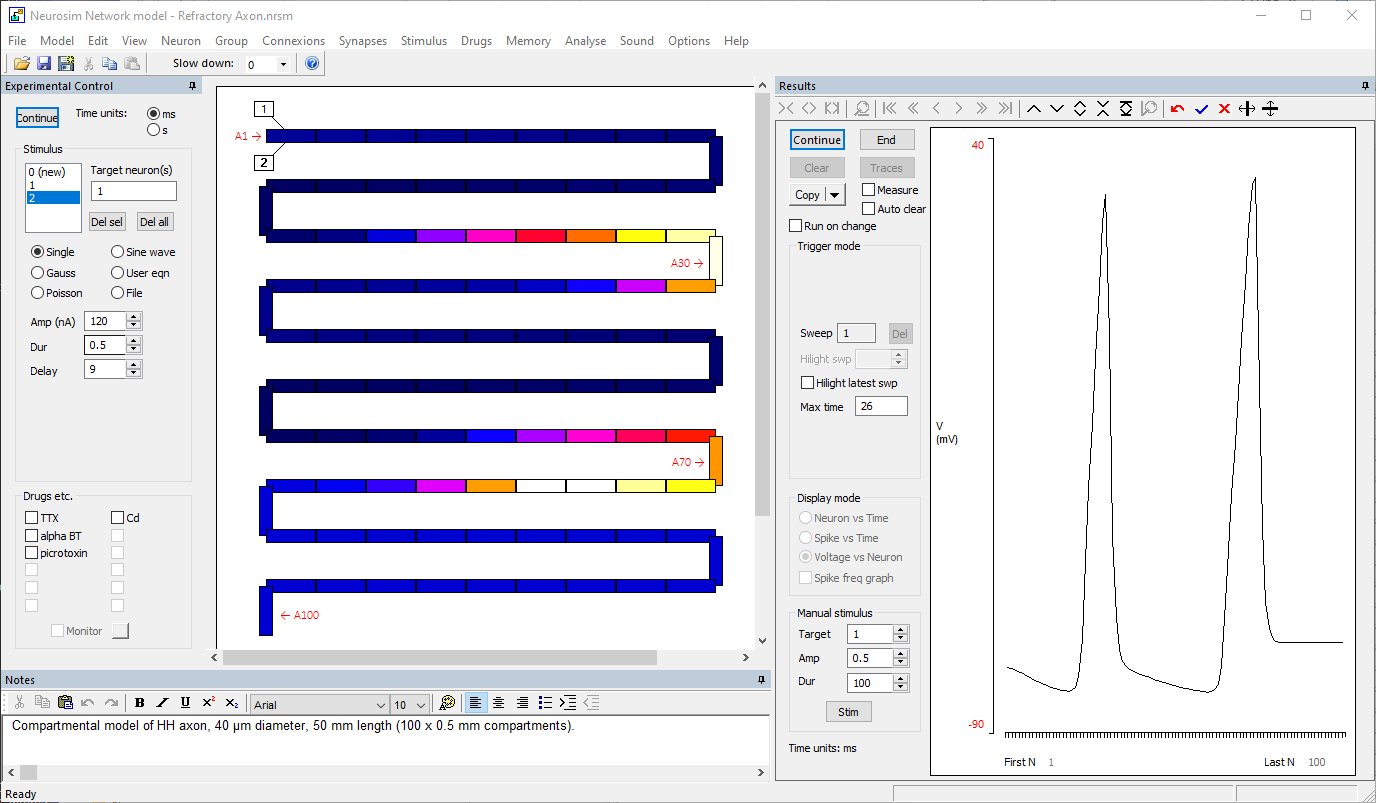This screenshot has height=803, width=1376.
Task: Pin the Experimental Control panel
Action: click(192, 86)
